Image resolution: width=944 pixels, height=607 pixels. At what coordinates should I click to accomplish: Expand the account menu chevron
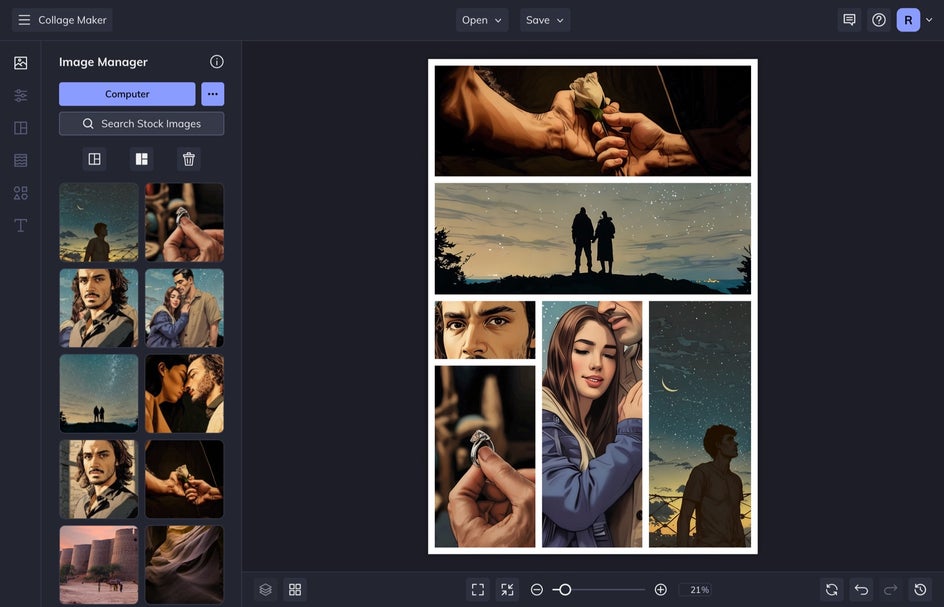pos(929,20)
